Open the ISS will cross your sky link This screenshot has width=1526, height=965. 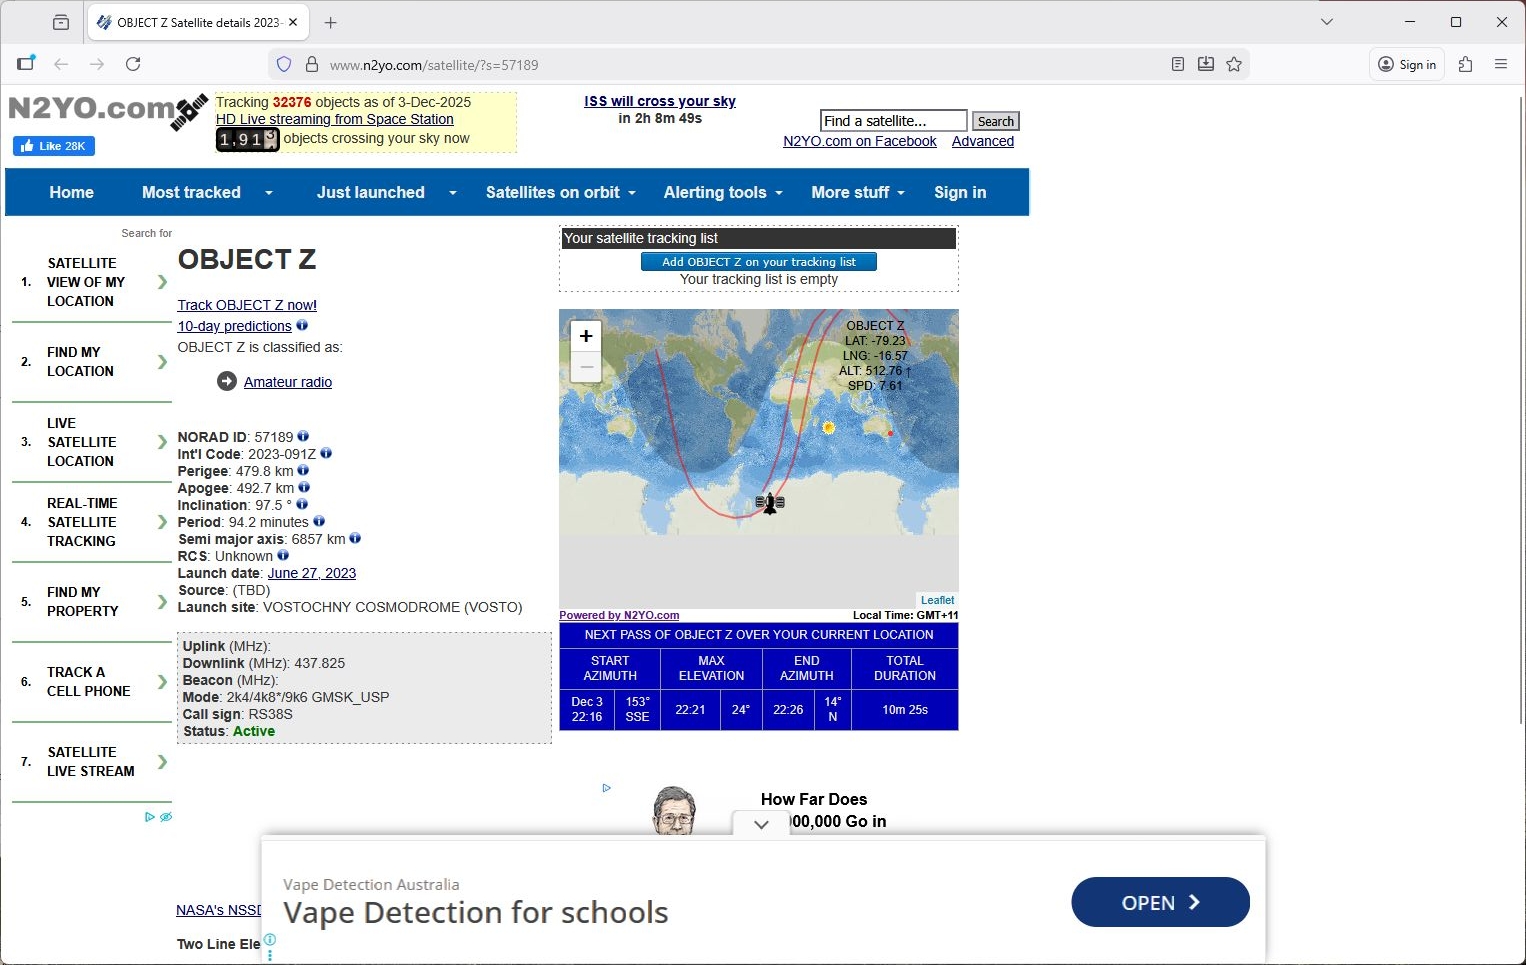[x=660, y=101]
